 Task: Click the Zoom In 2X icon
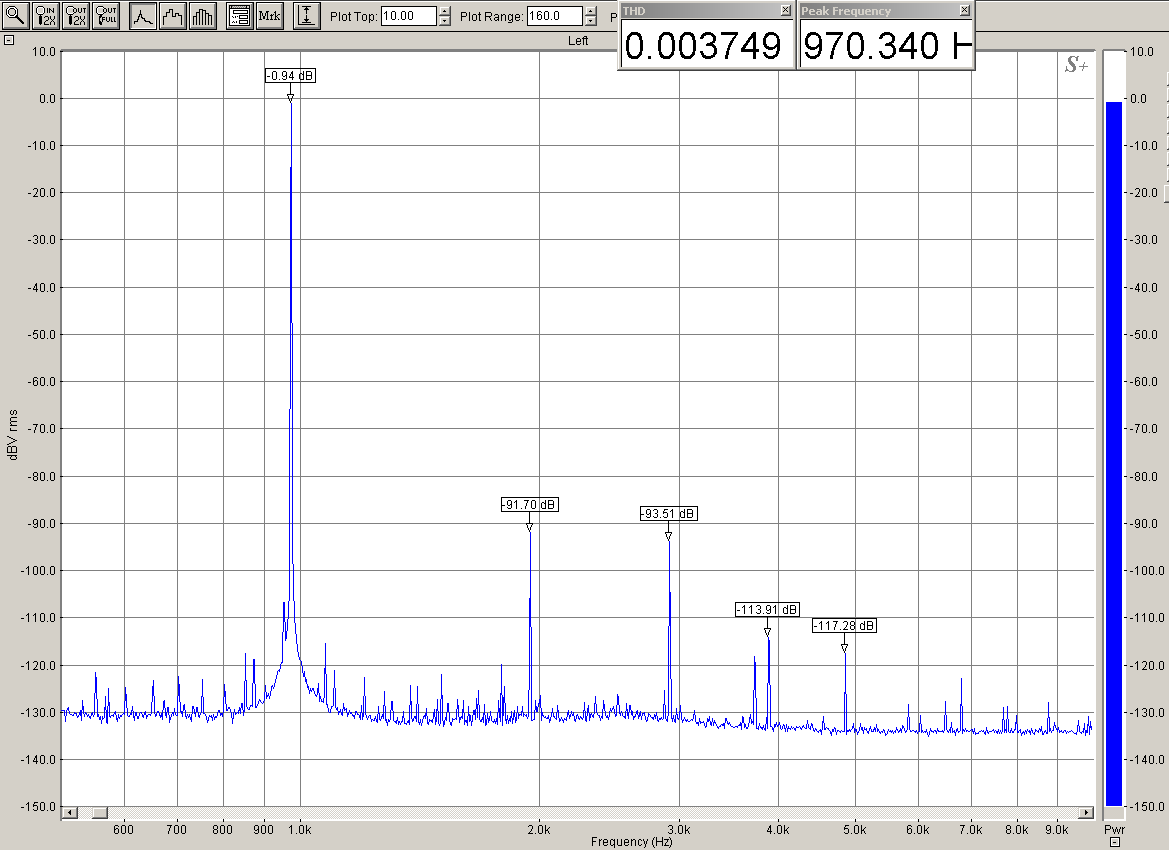45,15
